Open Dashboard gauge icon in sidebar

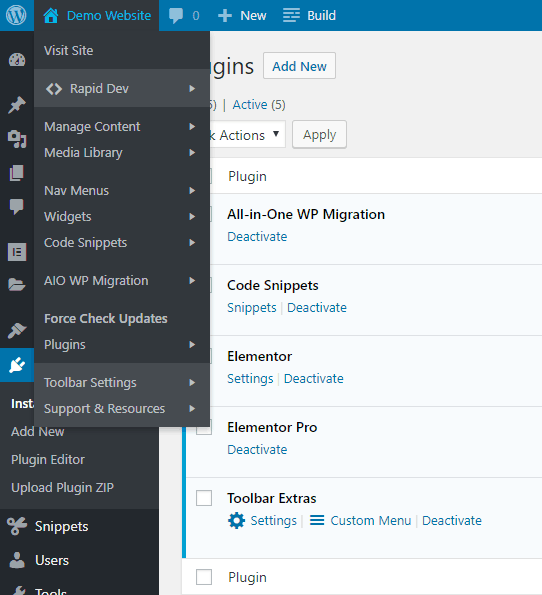click(17, 60)
